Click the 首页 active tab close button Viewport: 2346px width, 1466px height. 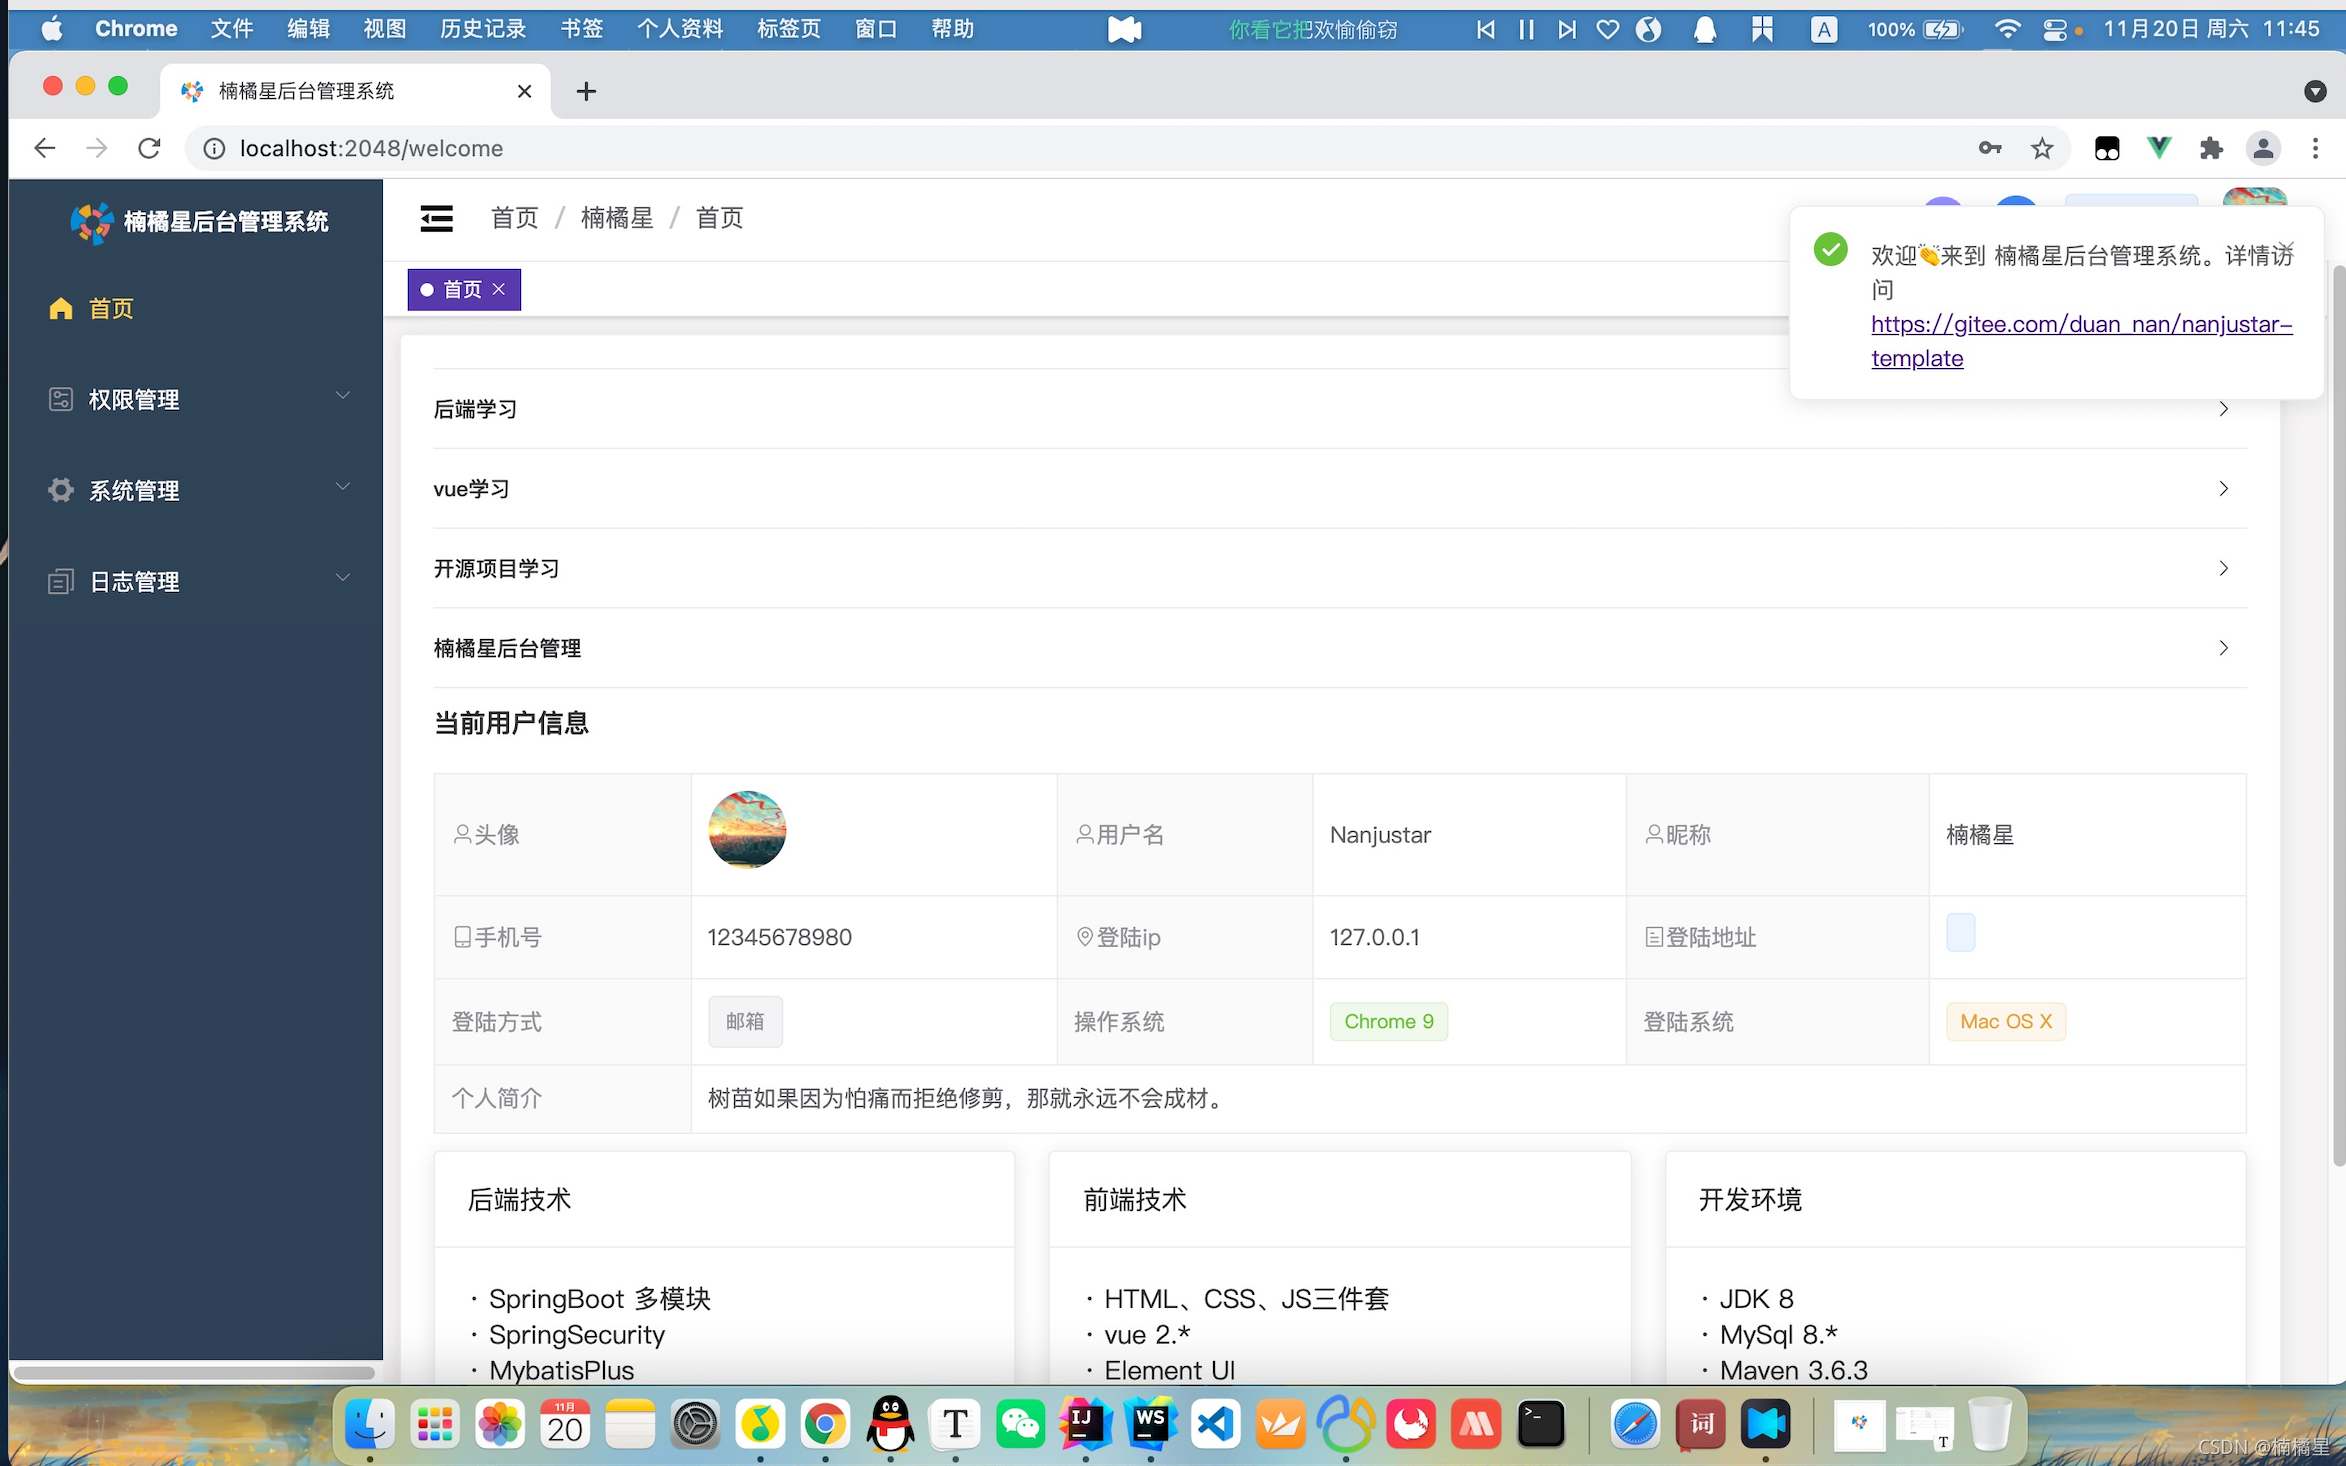502,289
